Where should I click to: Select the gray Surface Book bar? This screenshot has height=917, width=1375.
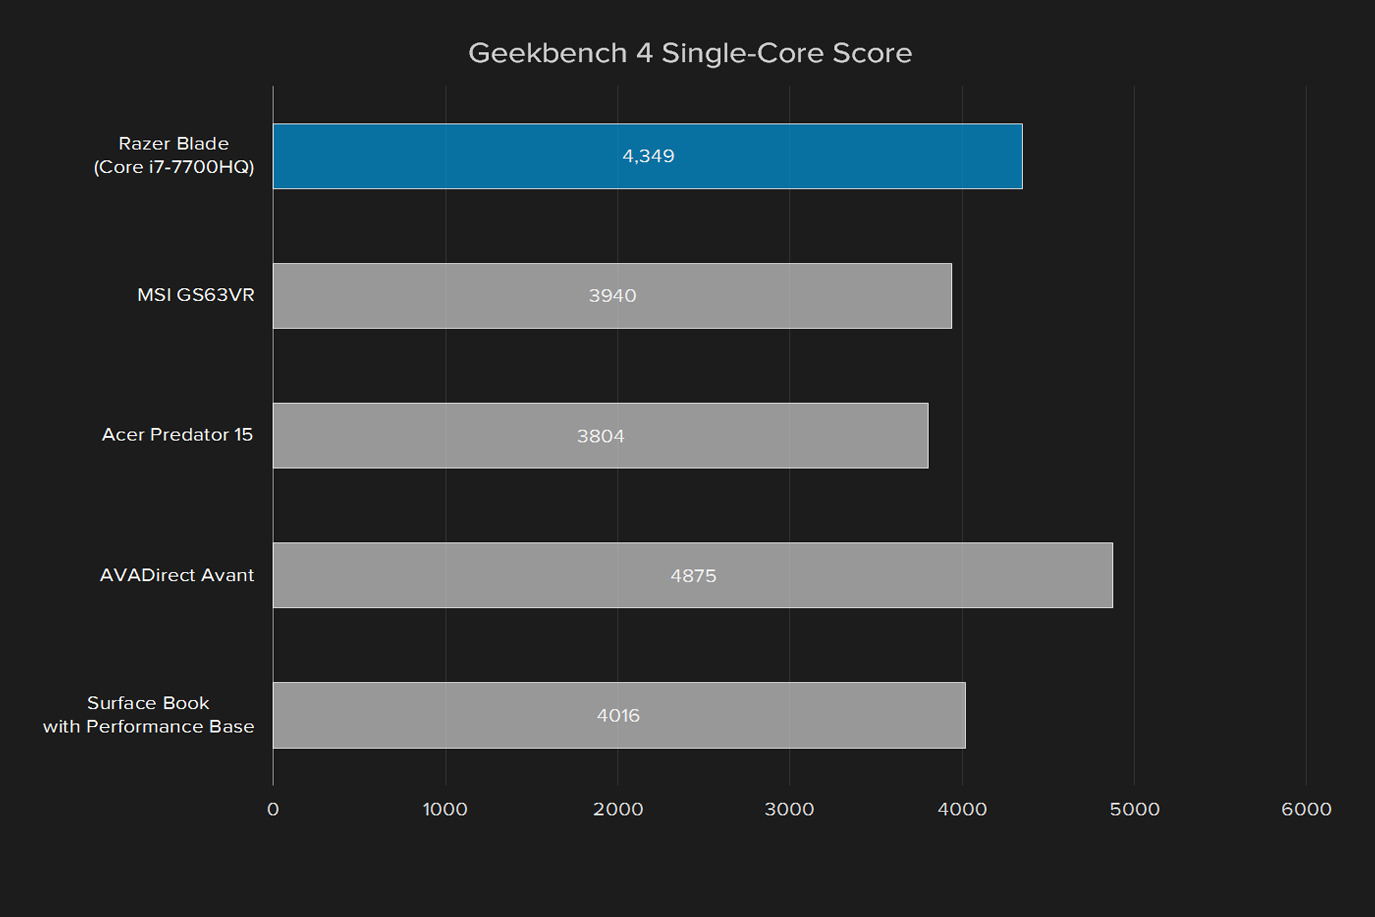[619, 715]
